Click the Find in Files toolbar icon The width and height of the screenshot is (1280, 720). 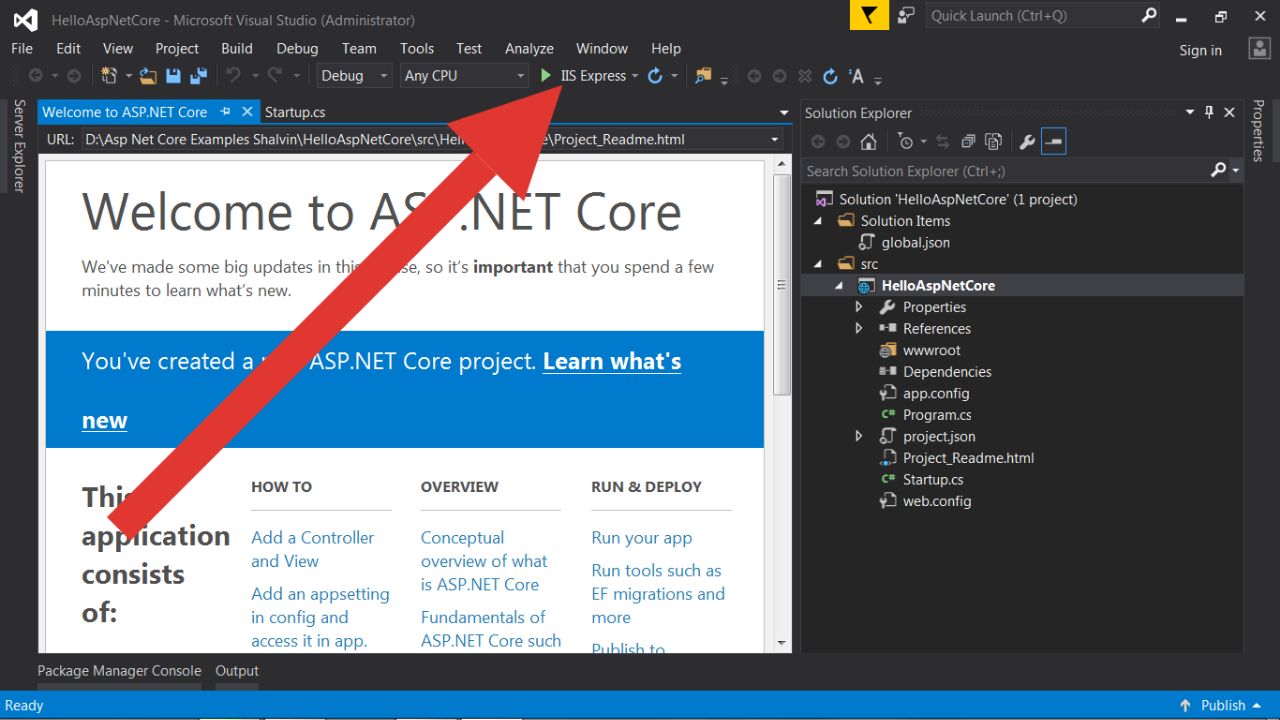[703, 76]
